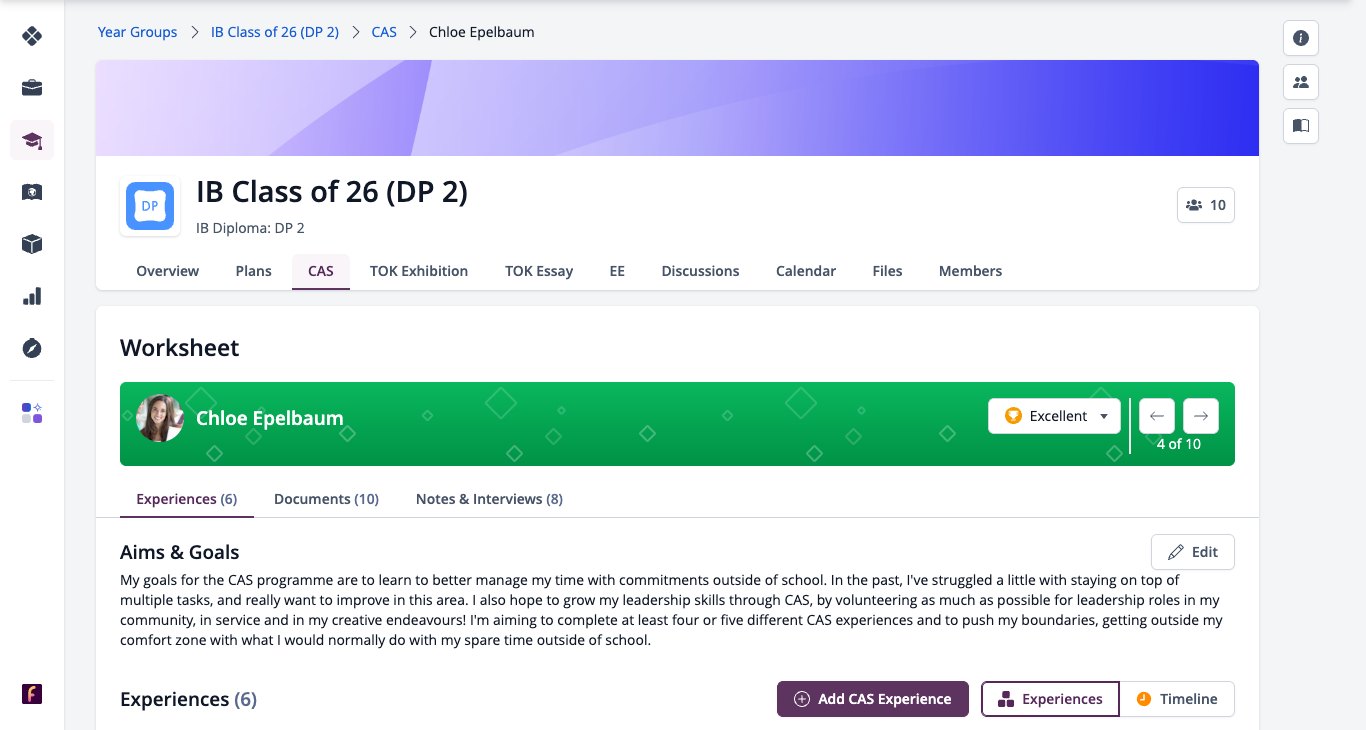This screenshot has height=730, width=1366.
Task: Switch to Experiences view toggle
Action: (x=1050, y=699)
